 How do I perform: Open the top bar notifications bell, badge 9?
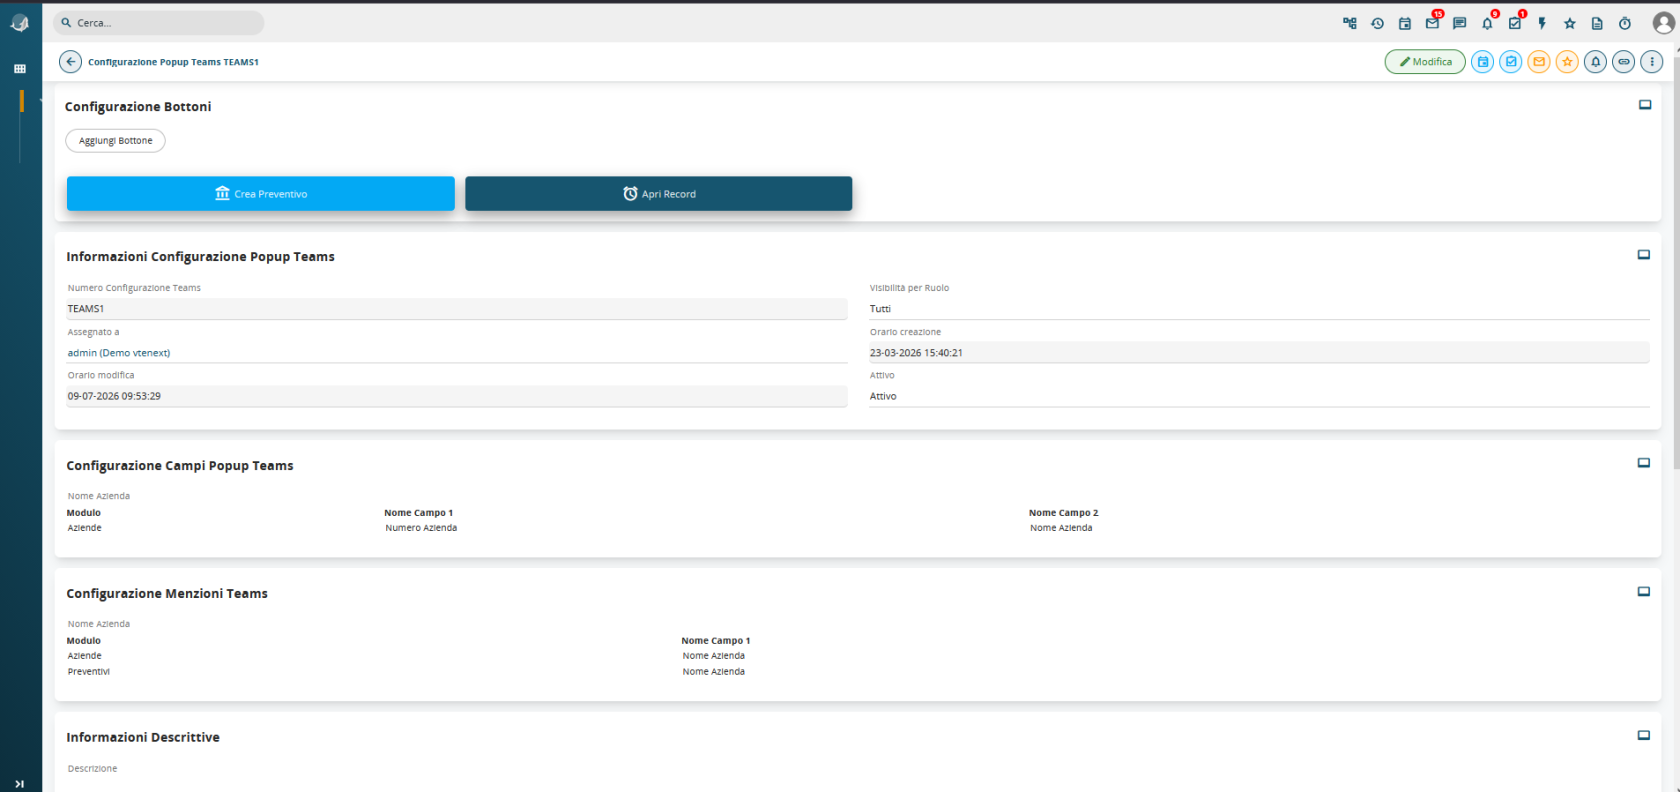pos(1487,23)
